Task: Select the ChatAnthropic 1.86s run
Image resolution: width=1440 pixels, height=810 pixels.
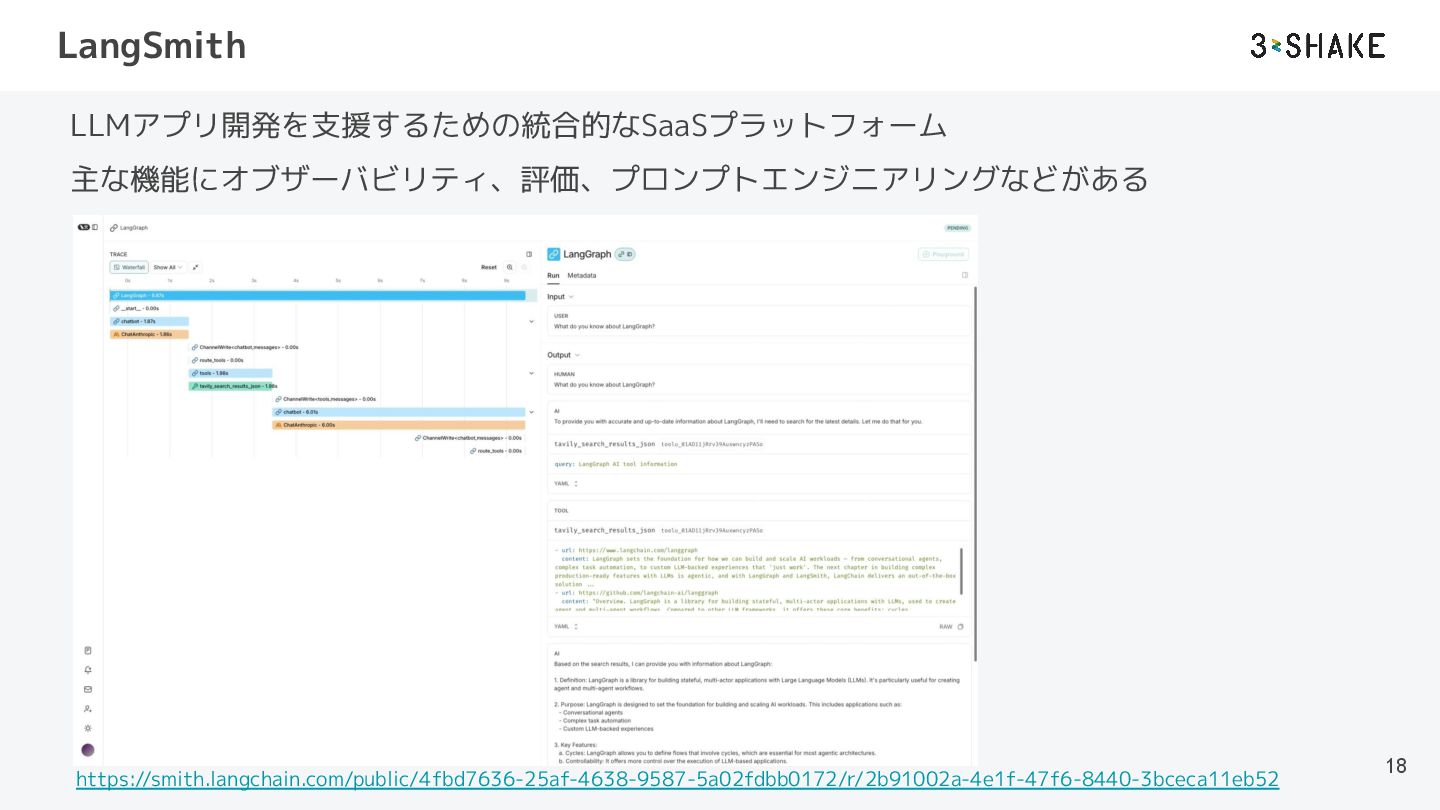Action: pos(149,334)
